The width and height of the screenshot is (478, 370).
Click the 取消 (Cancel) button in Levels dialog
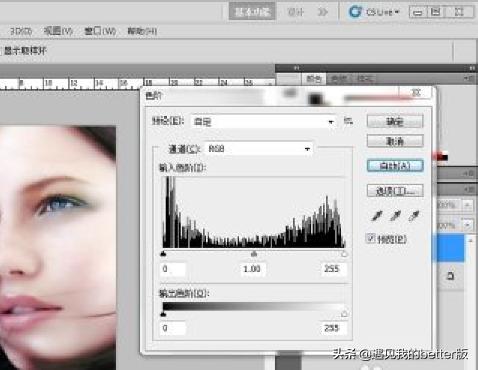(x=395, y=141)
